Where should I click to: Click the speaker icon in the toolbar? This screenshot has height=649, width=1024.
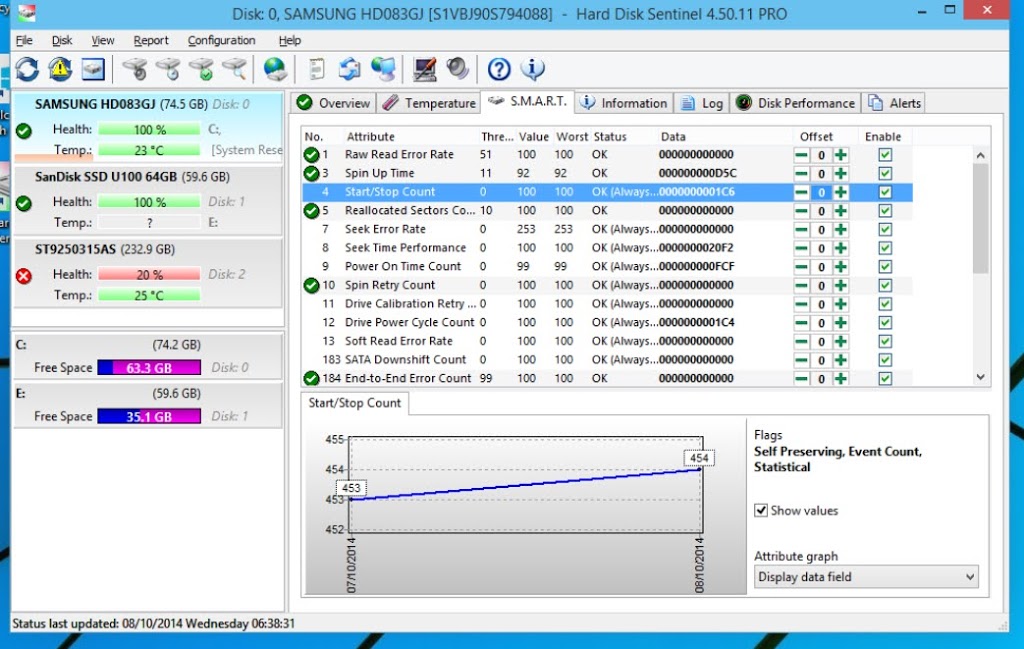click(x=458, y=69)
